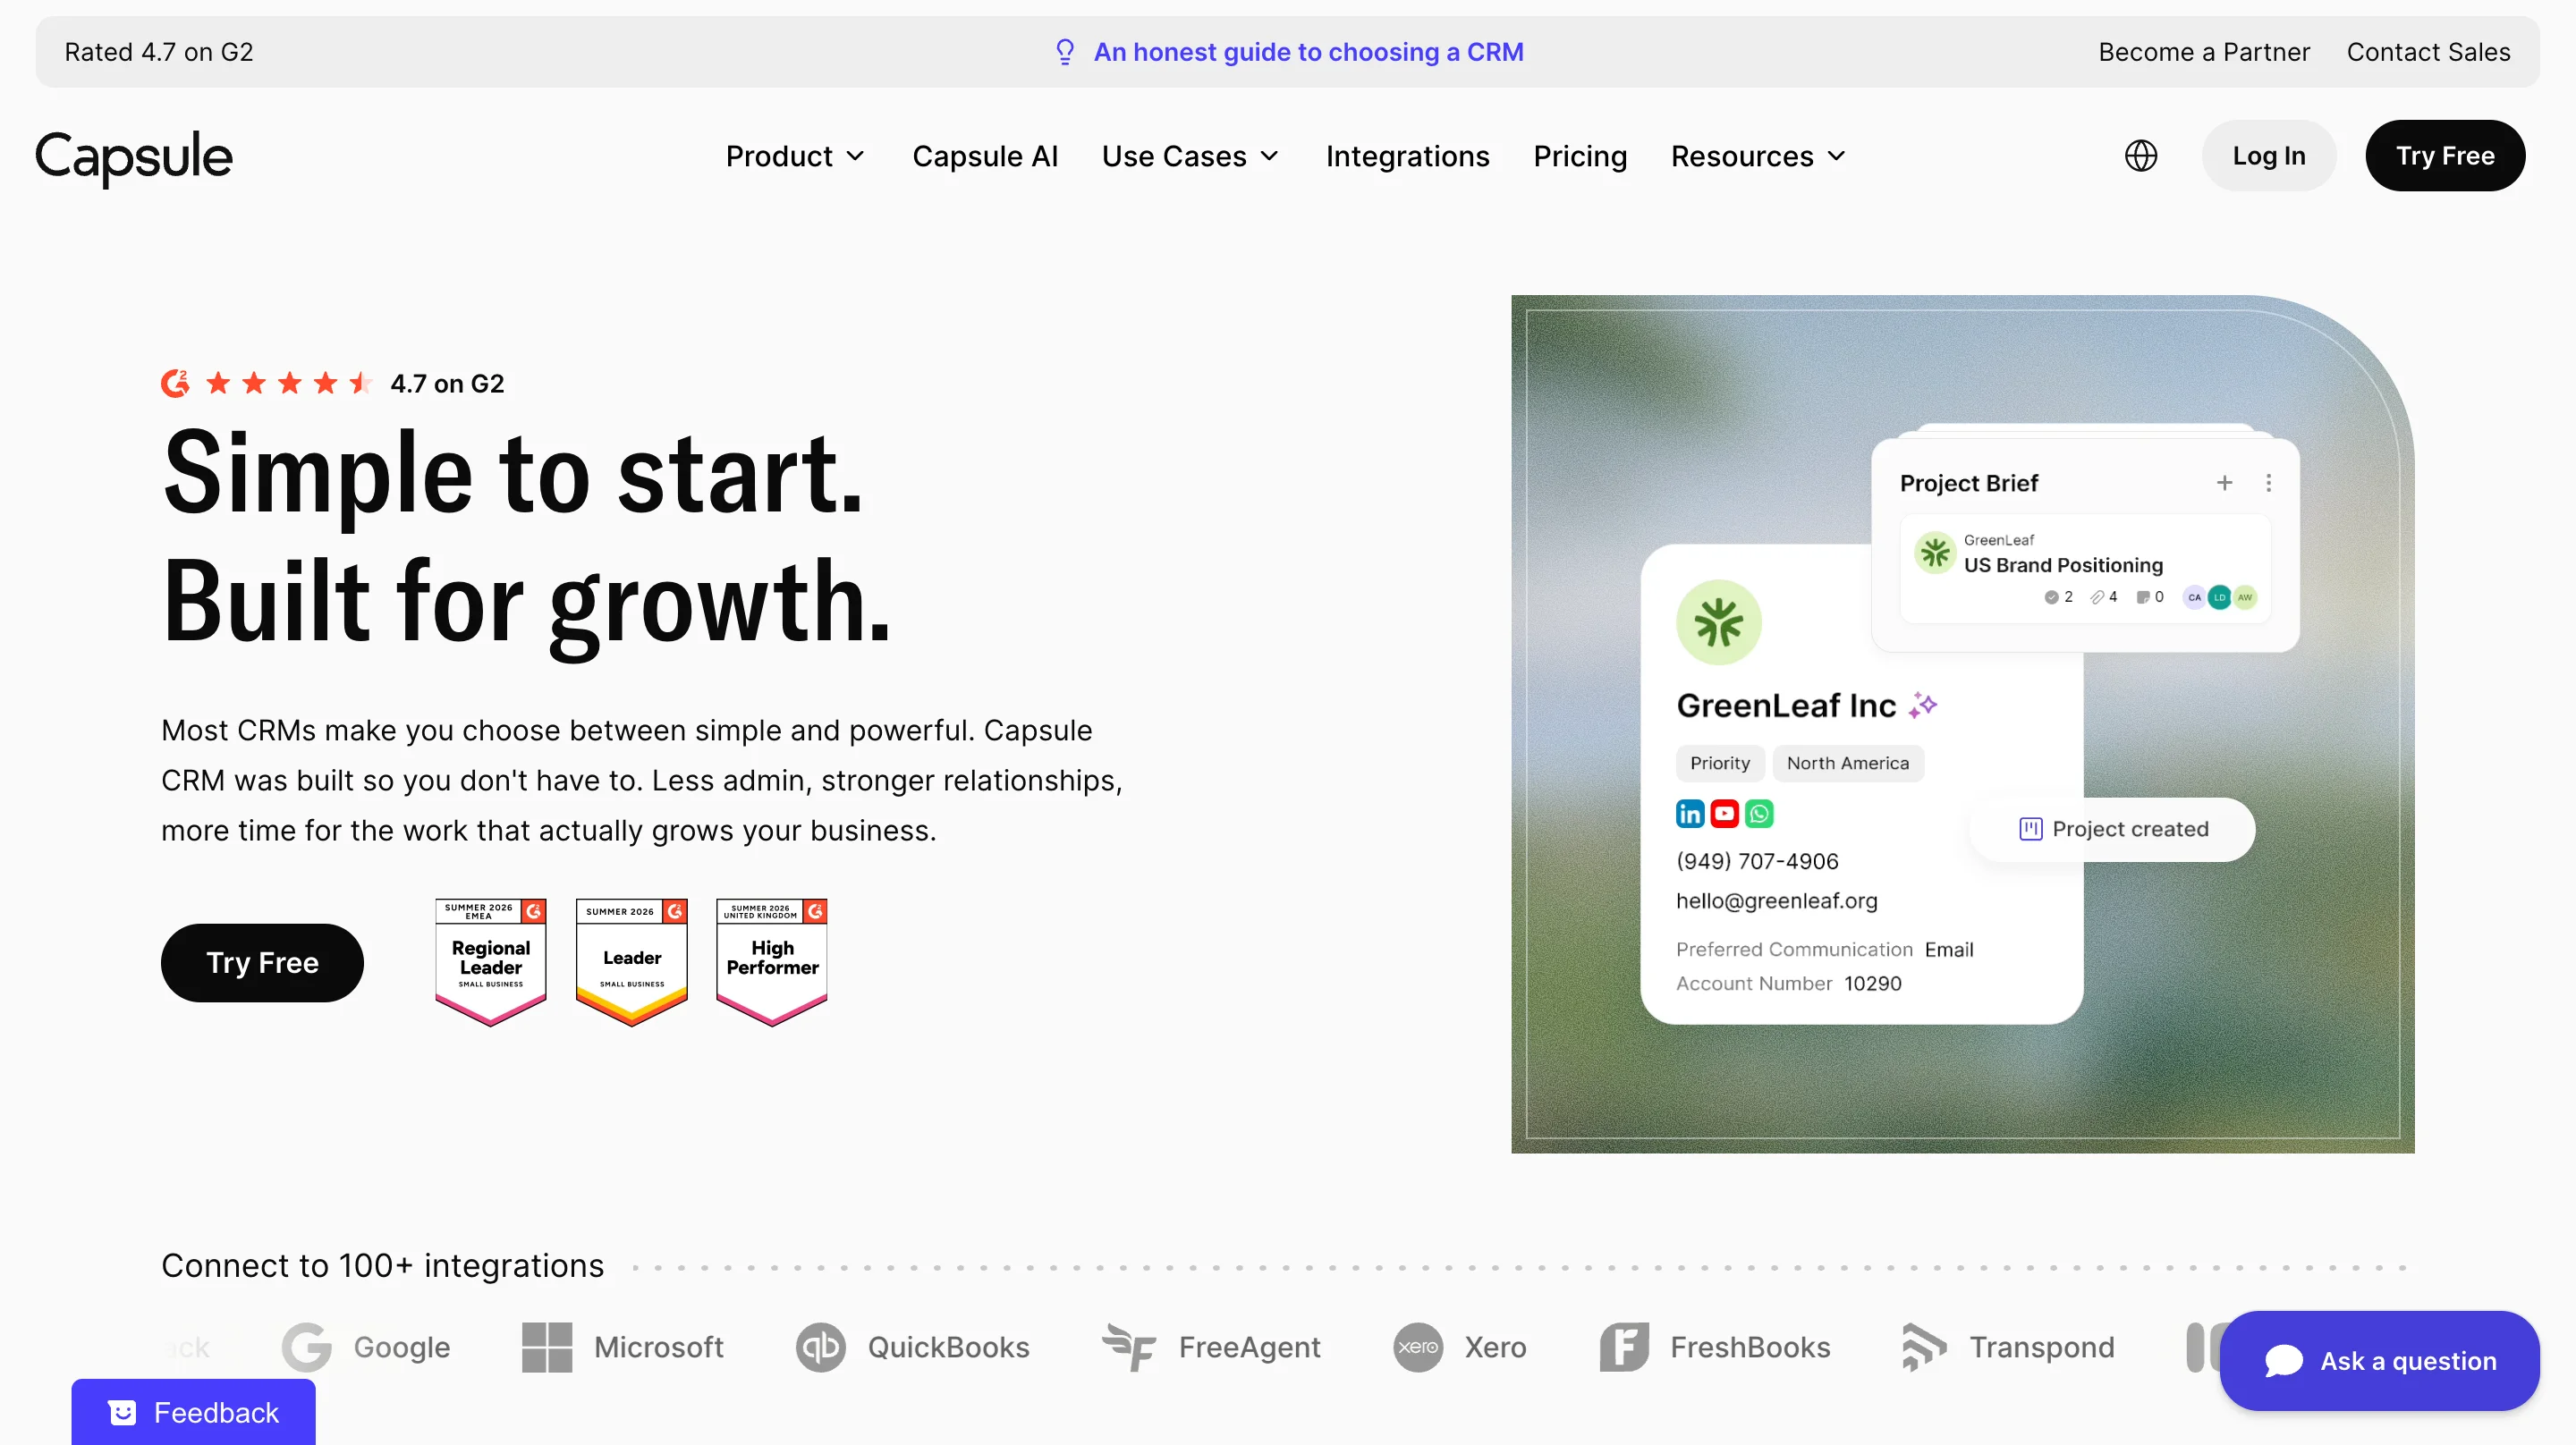Click Become a Partner link
This screenshot has width=2576, height=1445.
click(x=2204, y=52)
